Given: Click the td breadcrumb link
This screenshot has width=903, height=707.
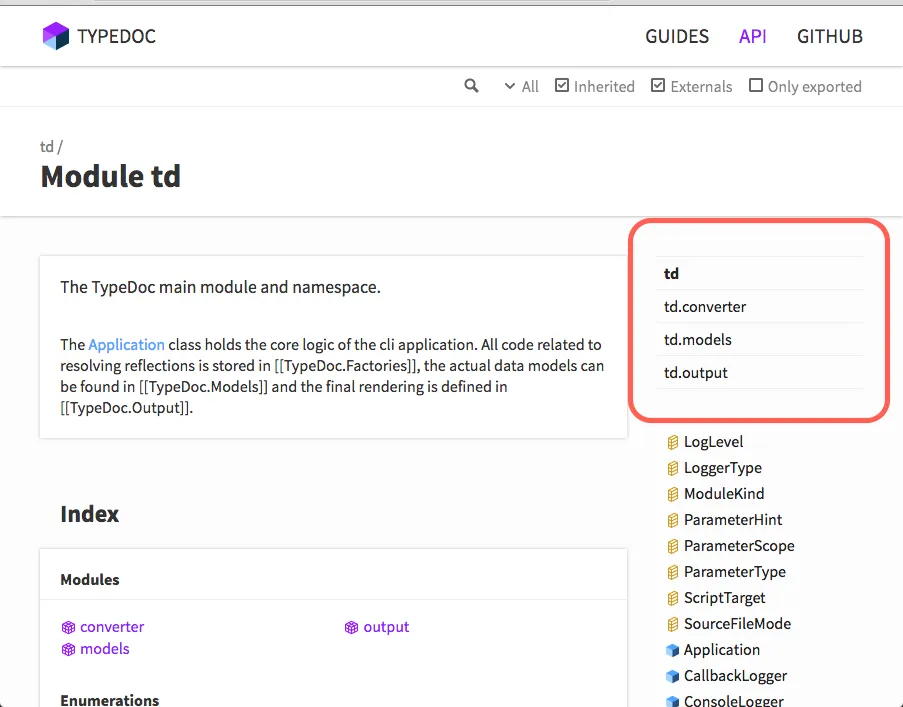Looking at the screenshot, I should coord(47,147).
